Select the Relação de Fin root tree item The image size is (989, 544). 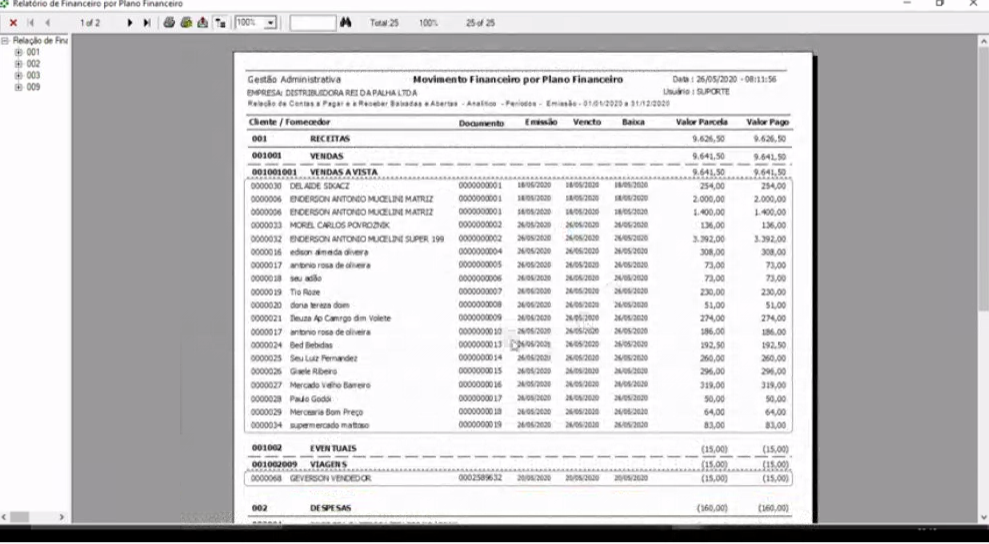click(x=40, y=40)
